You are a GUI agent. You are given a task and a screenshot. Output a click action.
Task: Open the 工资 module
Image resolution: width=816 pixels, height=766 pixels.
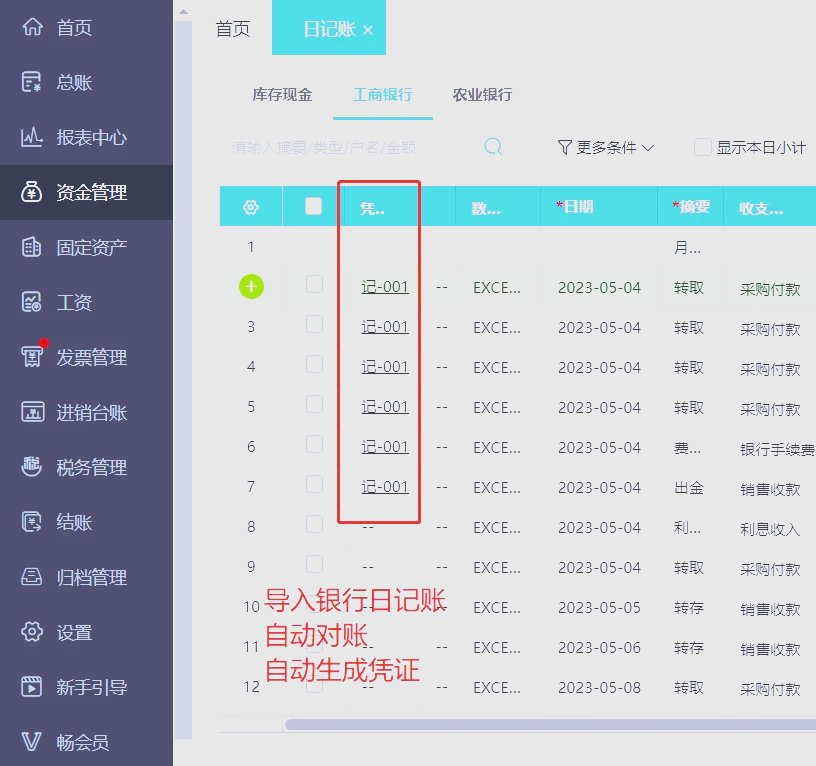click(60, 301)
